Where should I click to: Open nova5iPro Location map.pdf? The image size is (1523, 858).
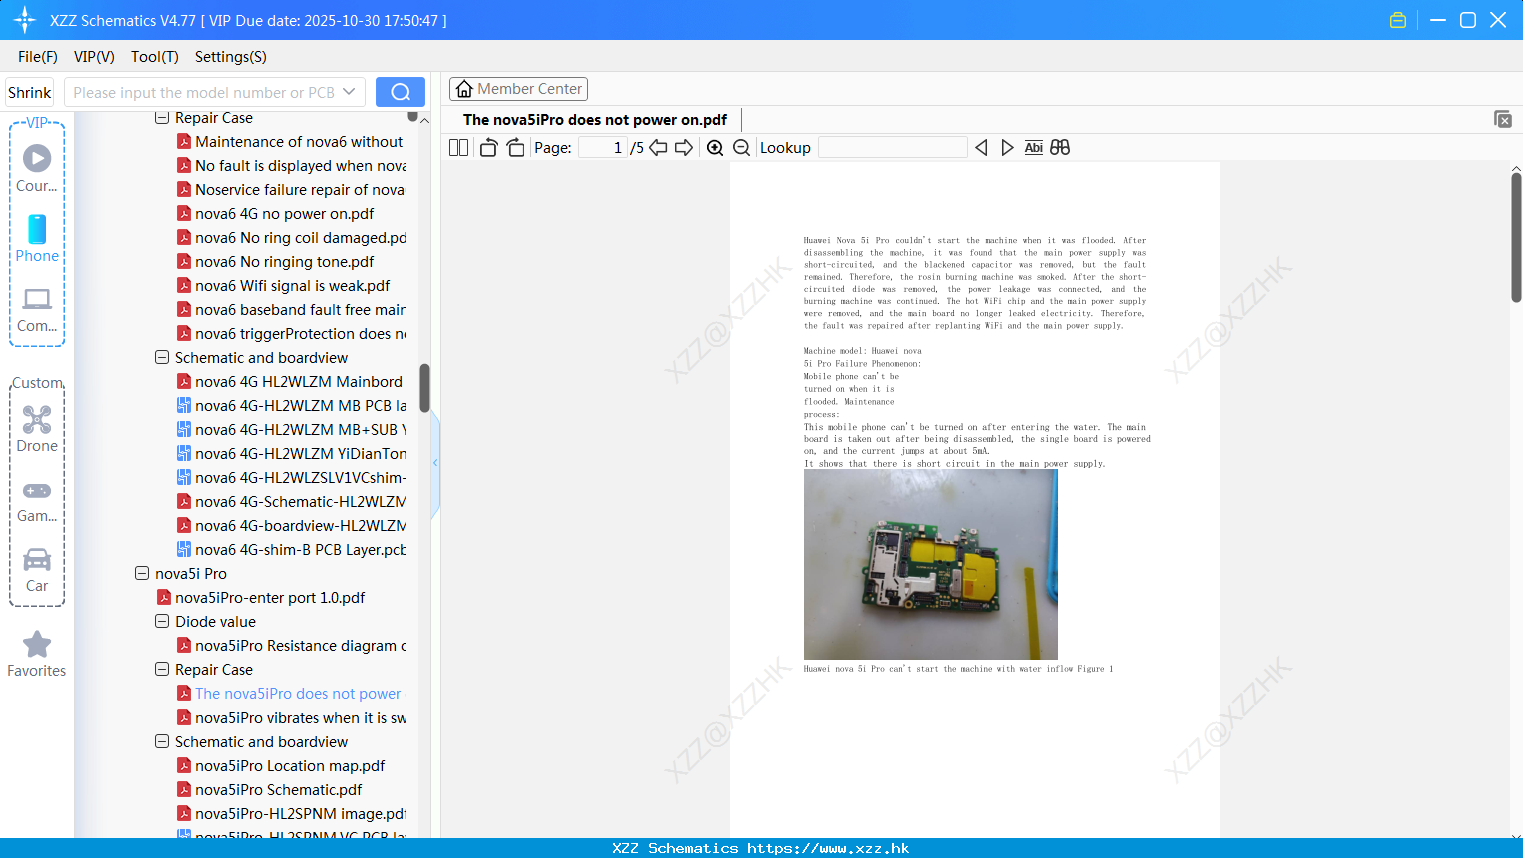coord(281,766)
